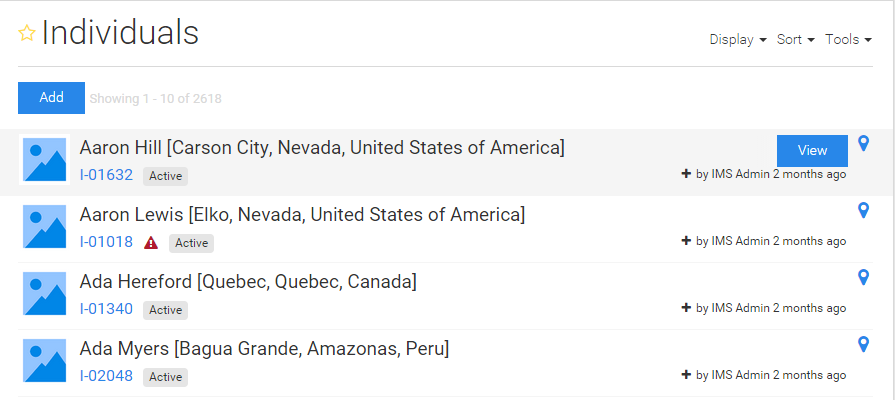Open the Sort dropdown menu
Image resolution: width=895 pixels, height=400 pixels.
pos(796,39)
